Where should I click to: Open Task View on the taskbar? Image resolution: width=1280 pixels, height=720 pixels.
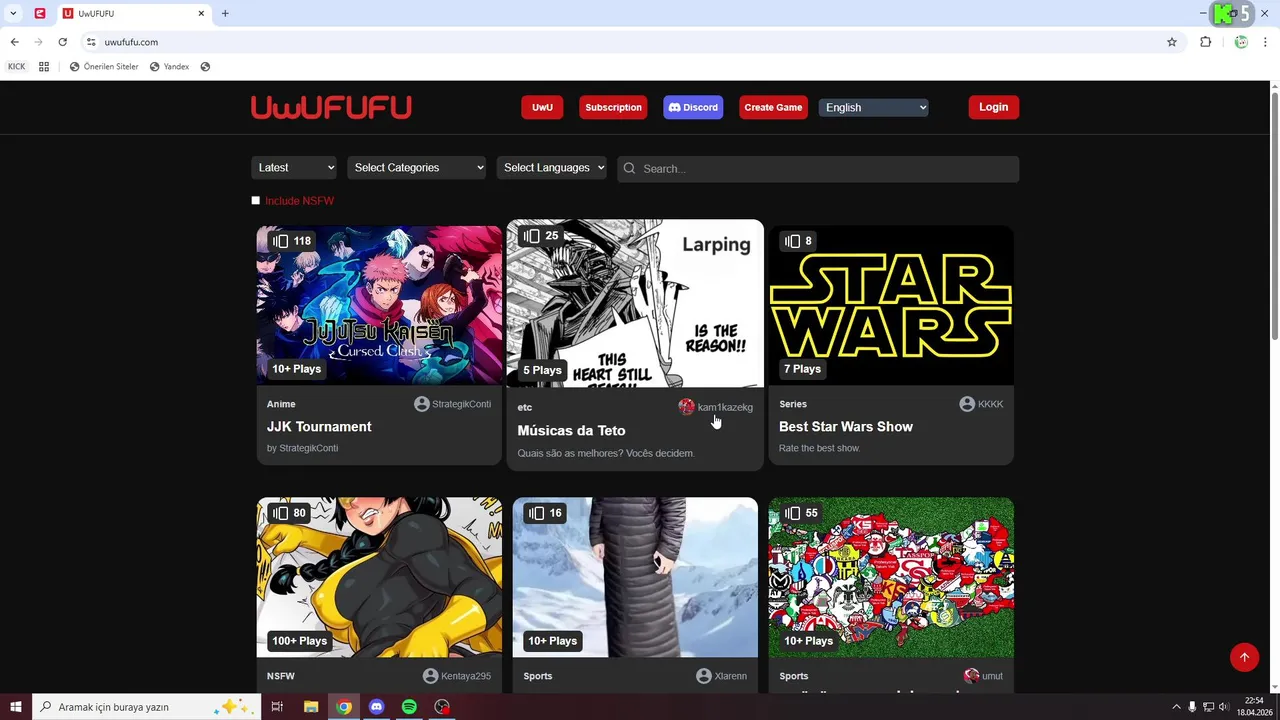click(277, 707)
